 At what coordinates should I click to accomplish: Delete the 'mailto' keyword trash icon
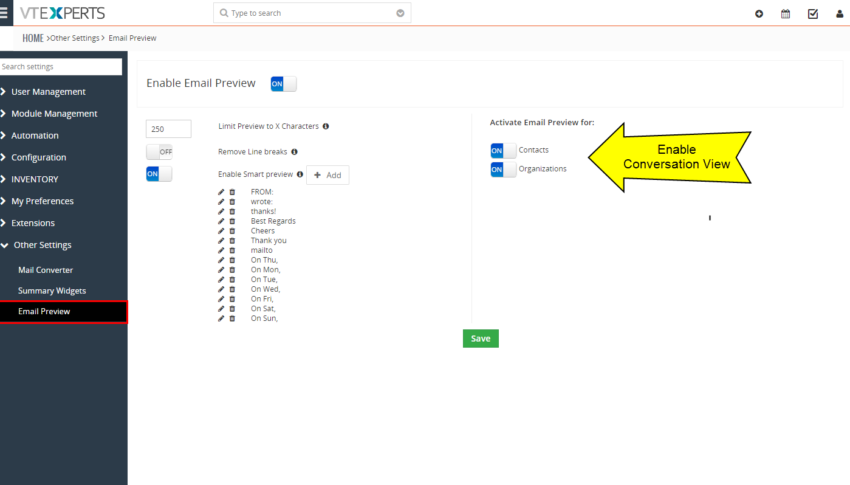pyautogui.click(x=232, y=250)
